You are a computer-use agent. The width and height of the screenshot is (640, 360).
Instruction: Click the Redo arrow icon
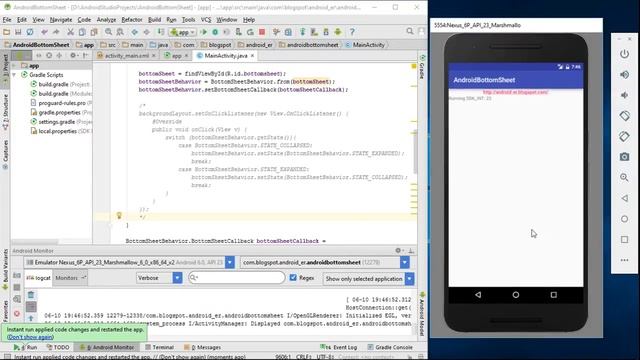click(56, 32)
